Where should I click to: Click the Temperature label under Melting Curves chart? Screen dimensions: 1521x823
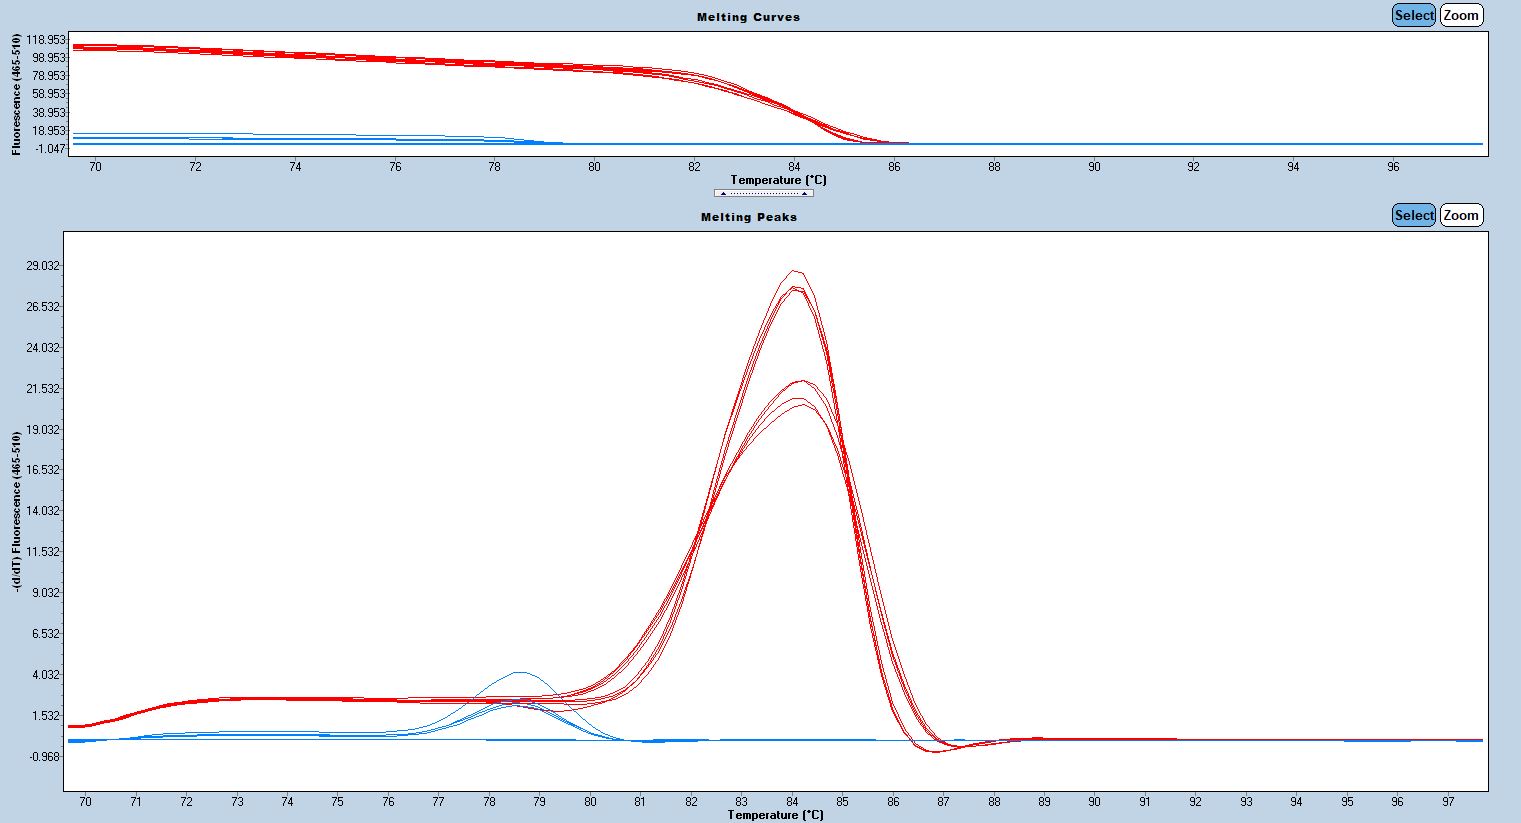point(777,180)
